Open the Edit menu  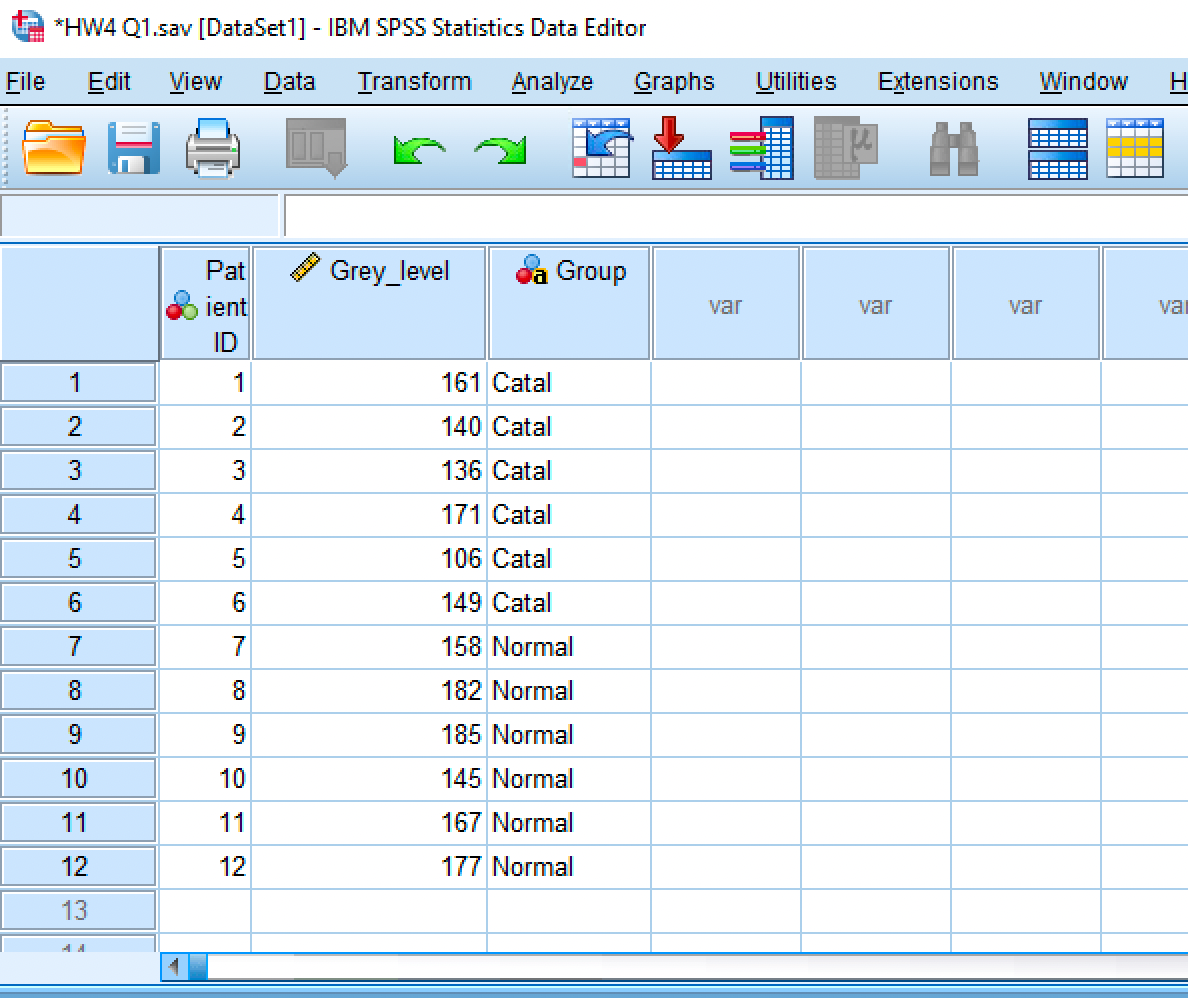pos(109,81)
